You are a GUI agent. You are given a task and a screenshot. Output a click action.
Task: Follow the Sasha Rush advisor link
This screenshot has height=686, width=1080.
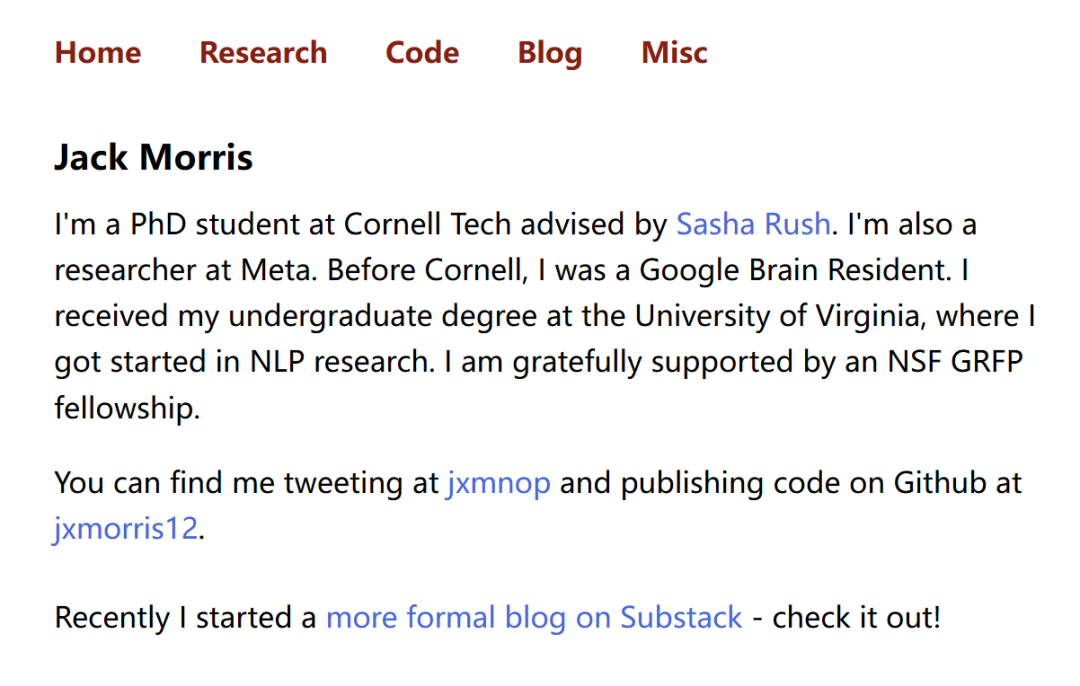pos(753,224)
